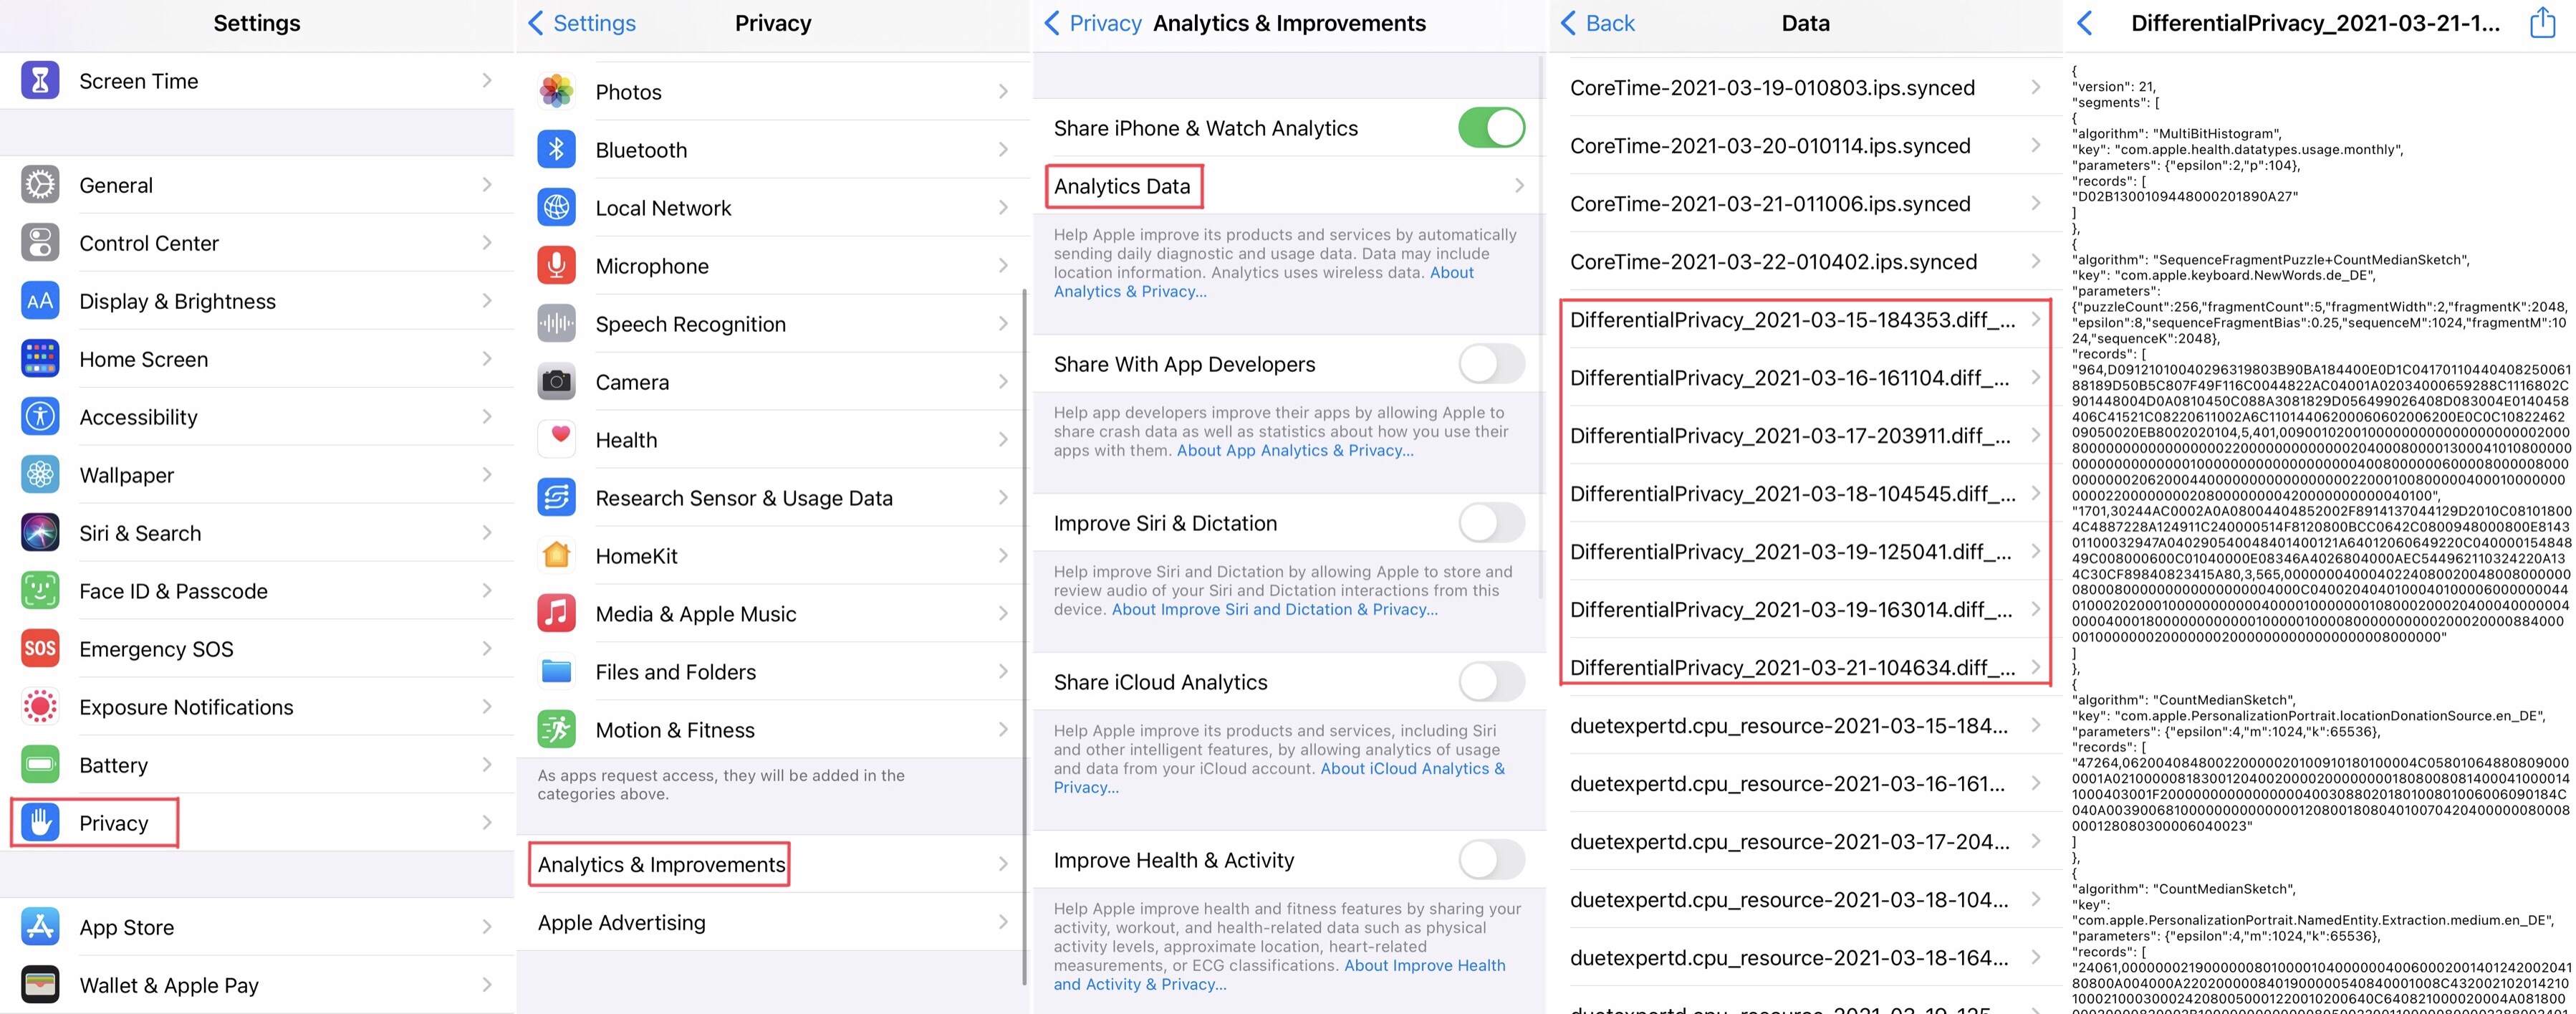2576x1014 pixels.
Task: Tap the Health heart icon
Action: [557, 439]
